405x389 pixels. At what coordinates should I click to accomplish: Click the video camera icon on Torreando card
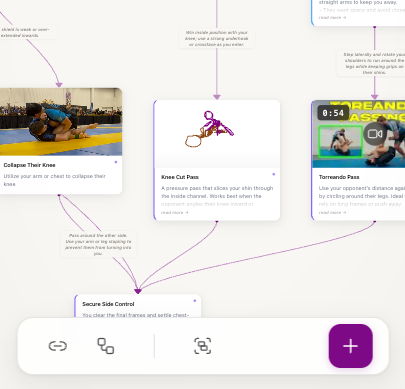tap(375, 134)
